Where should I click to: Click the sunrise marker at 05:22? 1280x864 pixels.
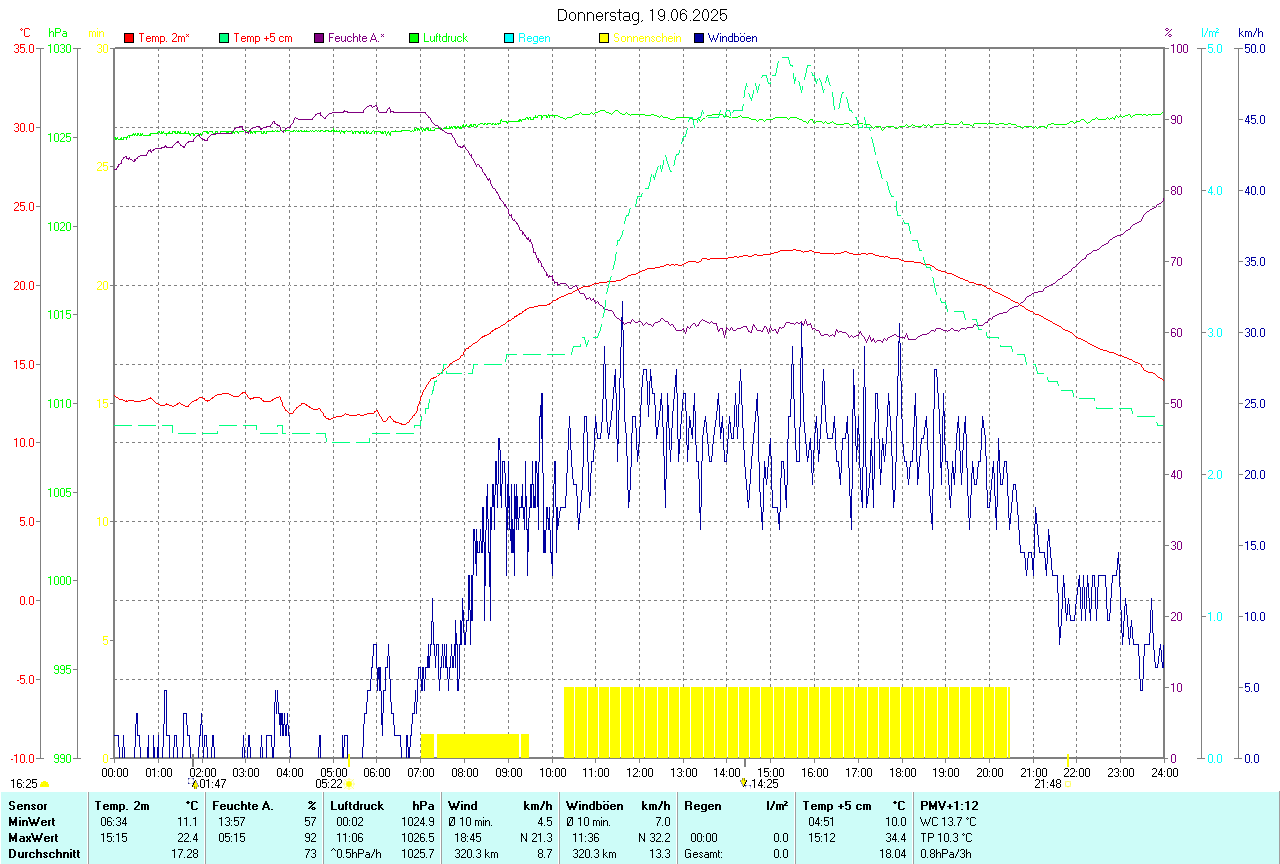point(348,784)
